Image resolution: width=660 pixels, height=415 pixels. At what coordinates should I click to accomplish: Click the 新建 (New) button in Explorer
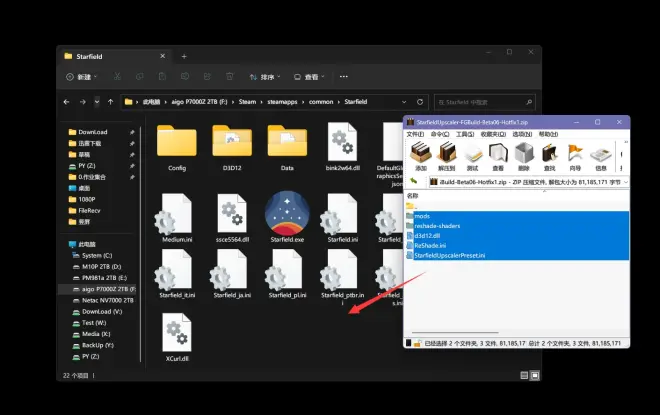(82, 77)
